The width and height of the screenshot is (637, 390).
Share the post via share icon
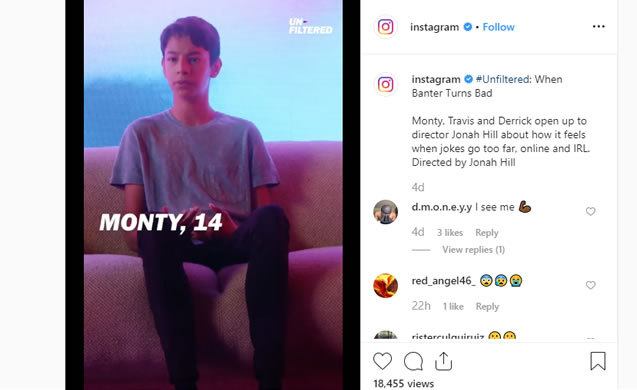pos(444,361)
